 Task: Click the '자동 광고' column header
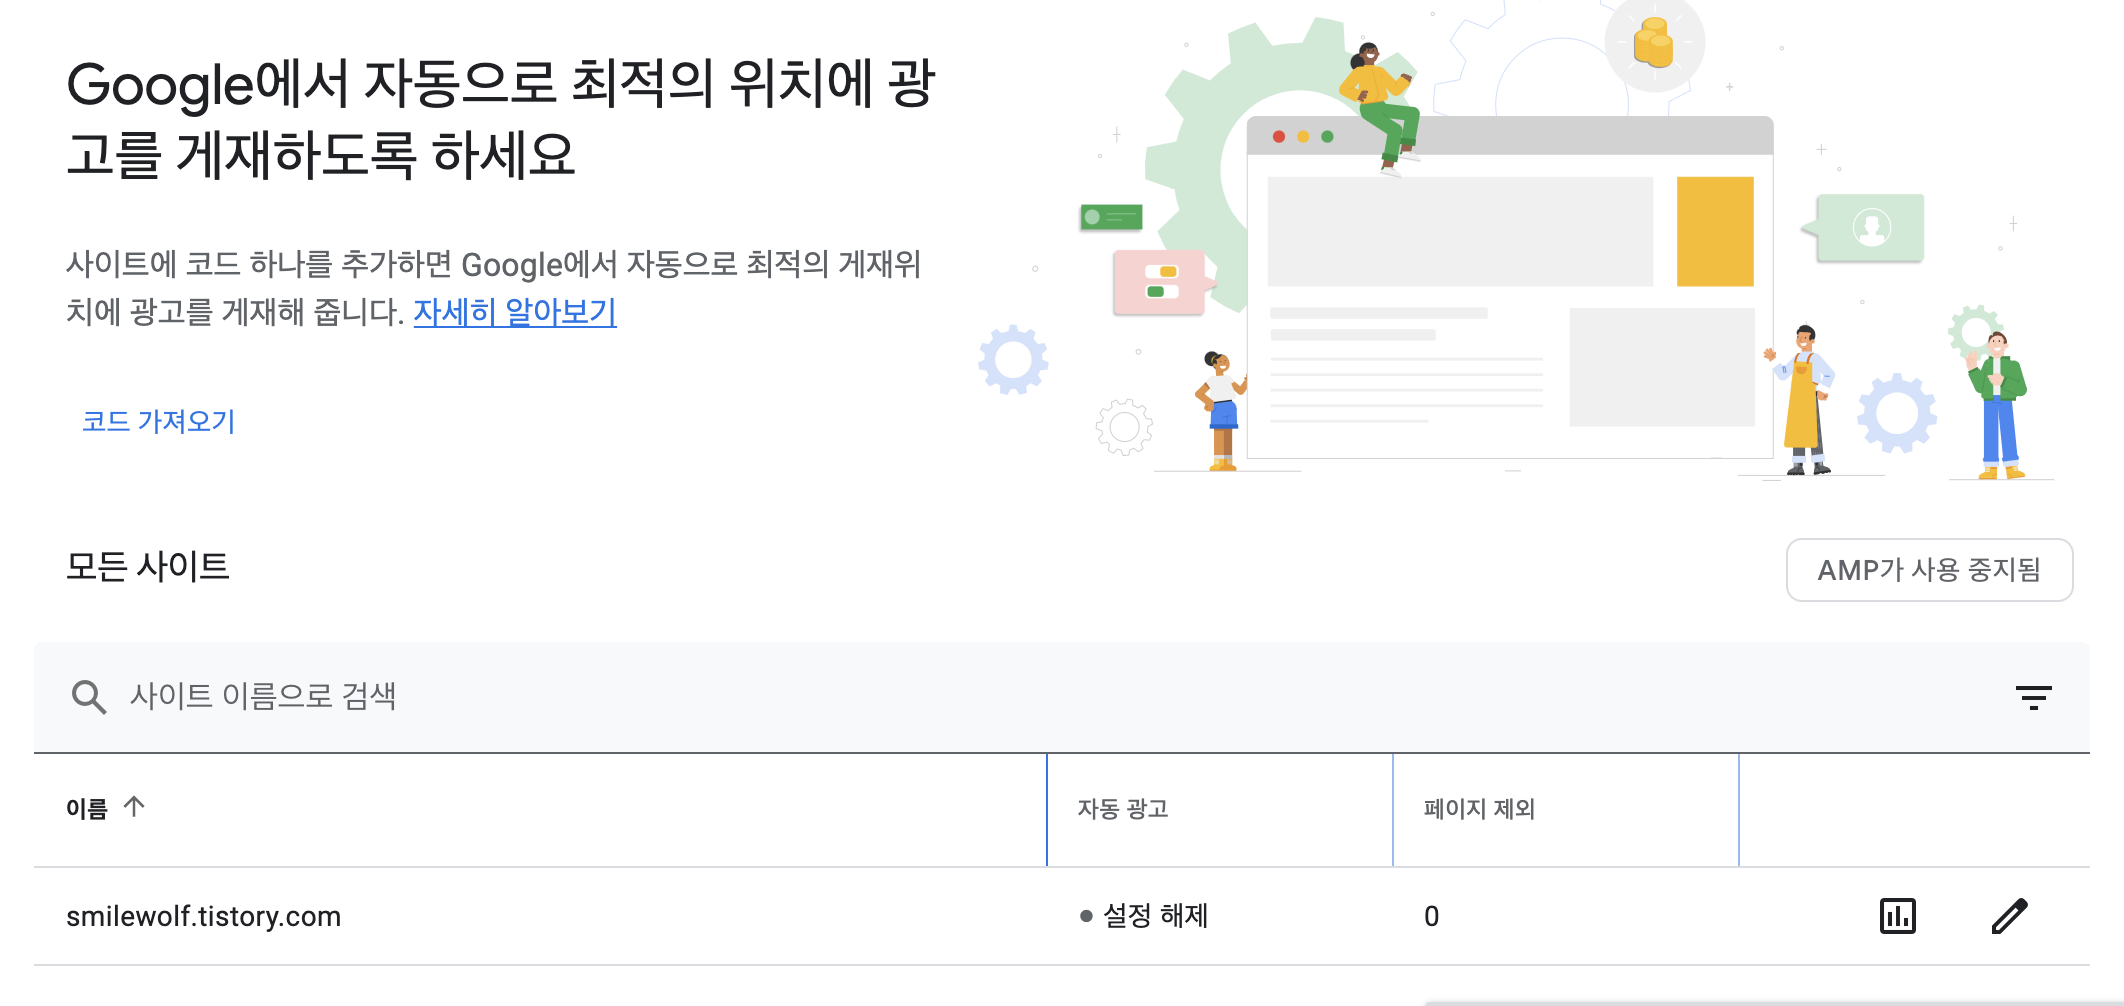point(1123,808)
